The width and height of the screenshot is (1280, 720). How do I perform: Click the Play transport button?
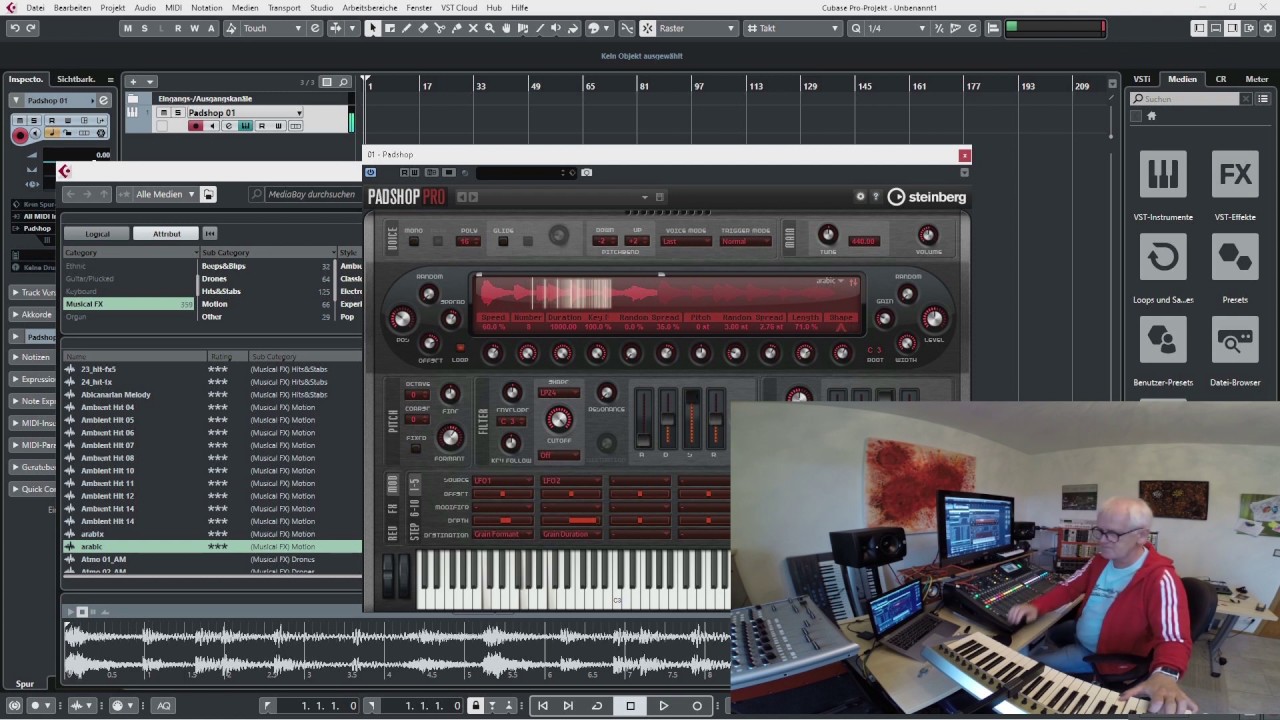point(663,706)
